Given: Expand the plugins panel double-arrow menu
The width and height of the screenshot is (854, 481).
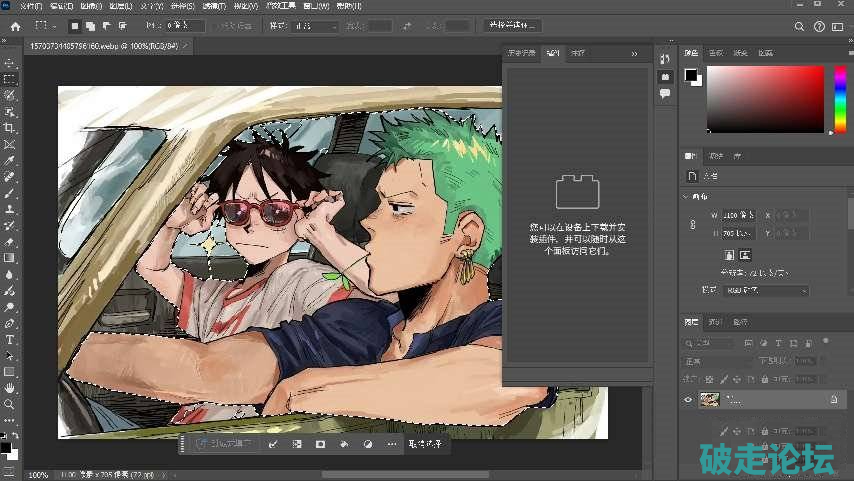Looking at the screenshot, I should coord(634,53).
